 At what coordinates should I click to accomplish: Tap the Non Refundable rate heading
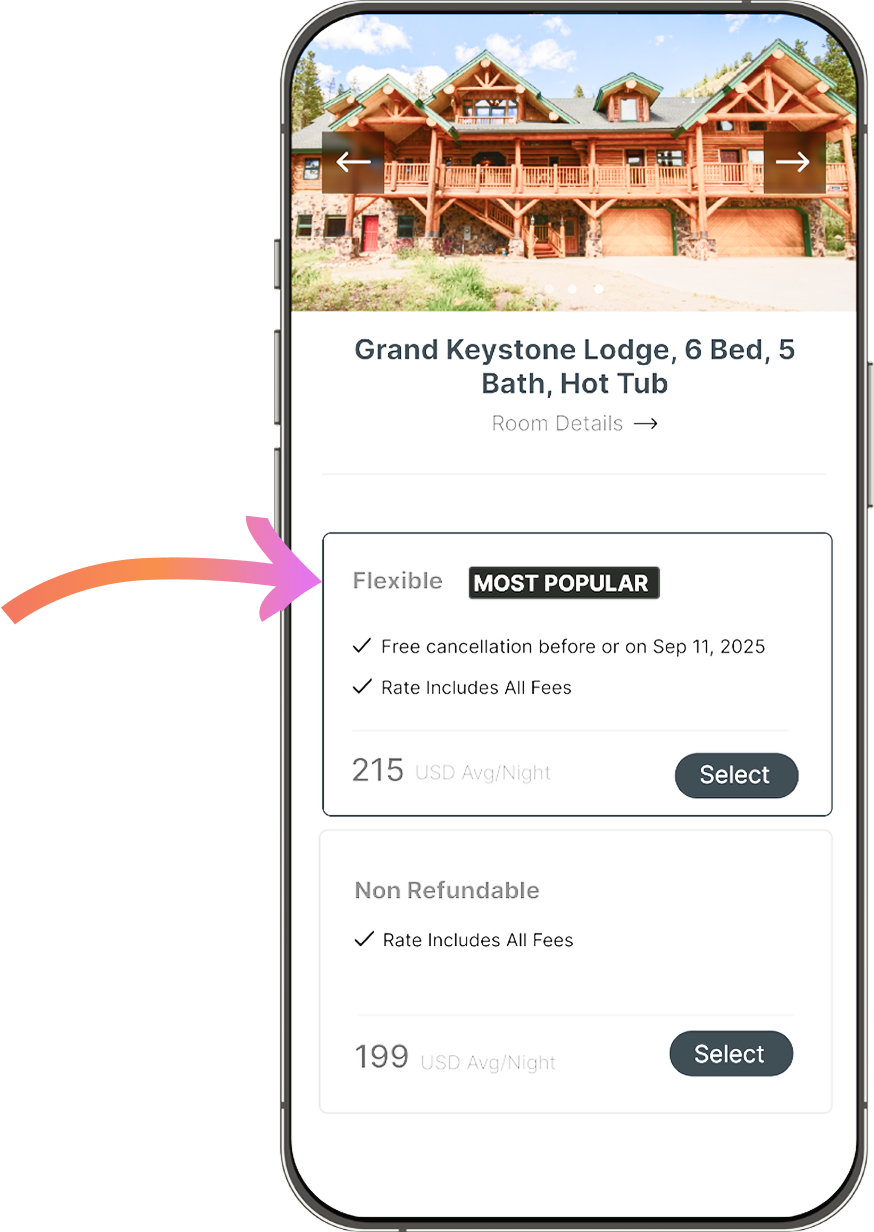point(447,890)
